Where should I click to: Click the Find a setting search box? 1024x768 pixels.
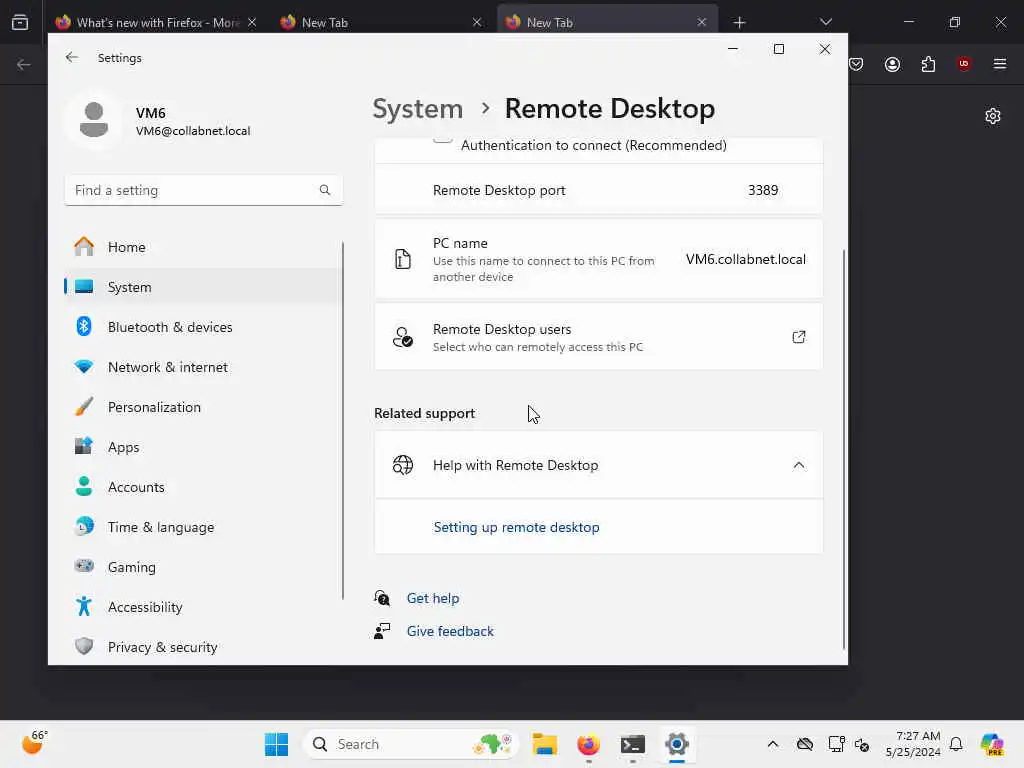203,190
